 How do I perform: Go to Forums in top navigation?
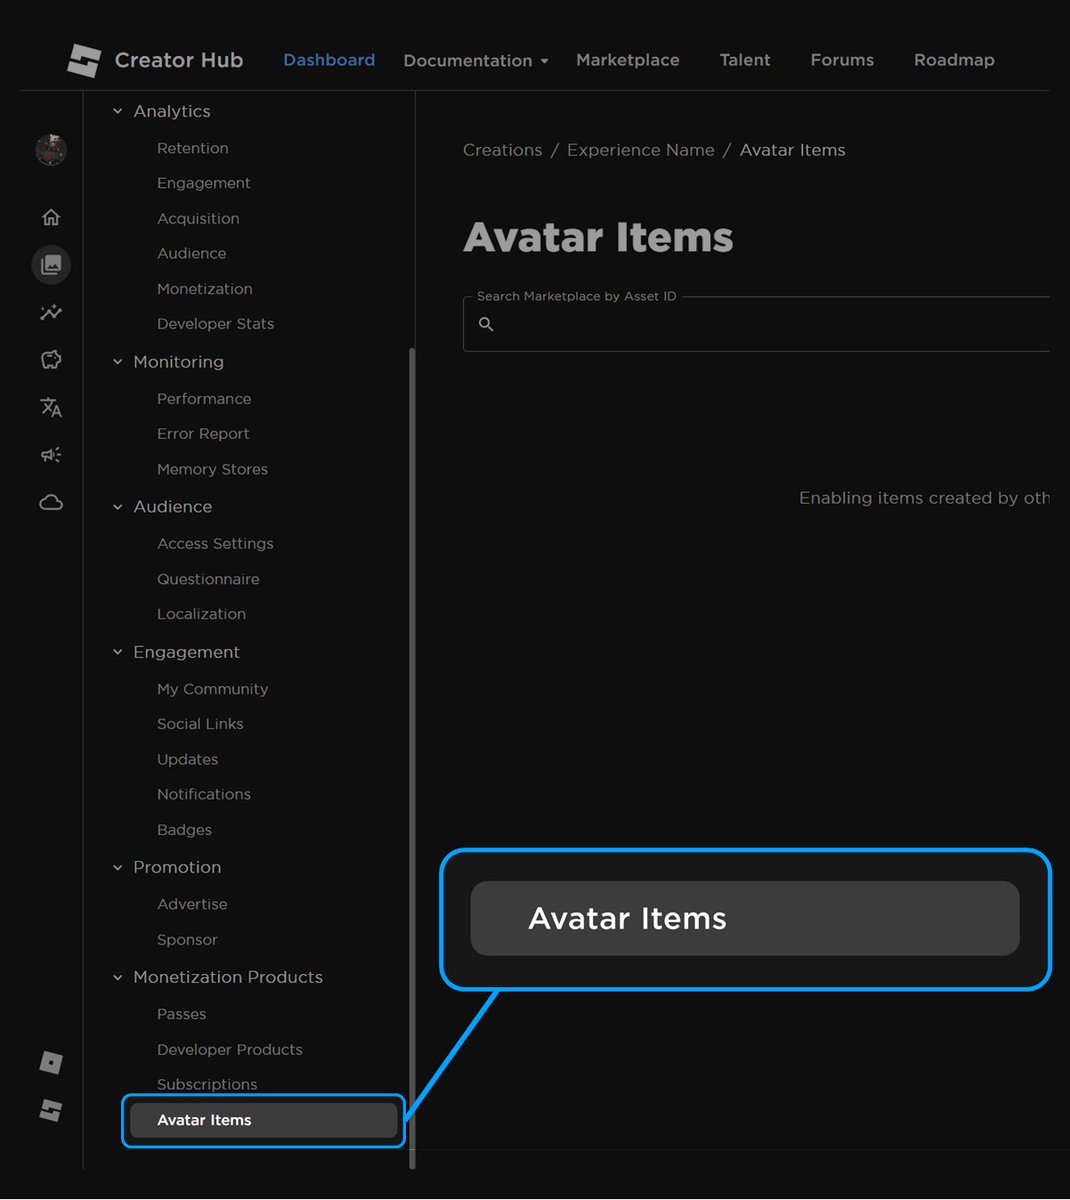pos(842,60)
